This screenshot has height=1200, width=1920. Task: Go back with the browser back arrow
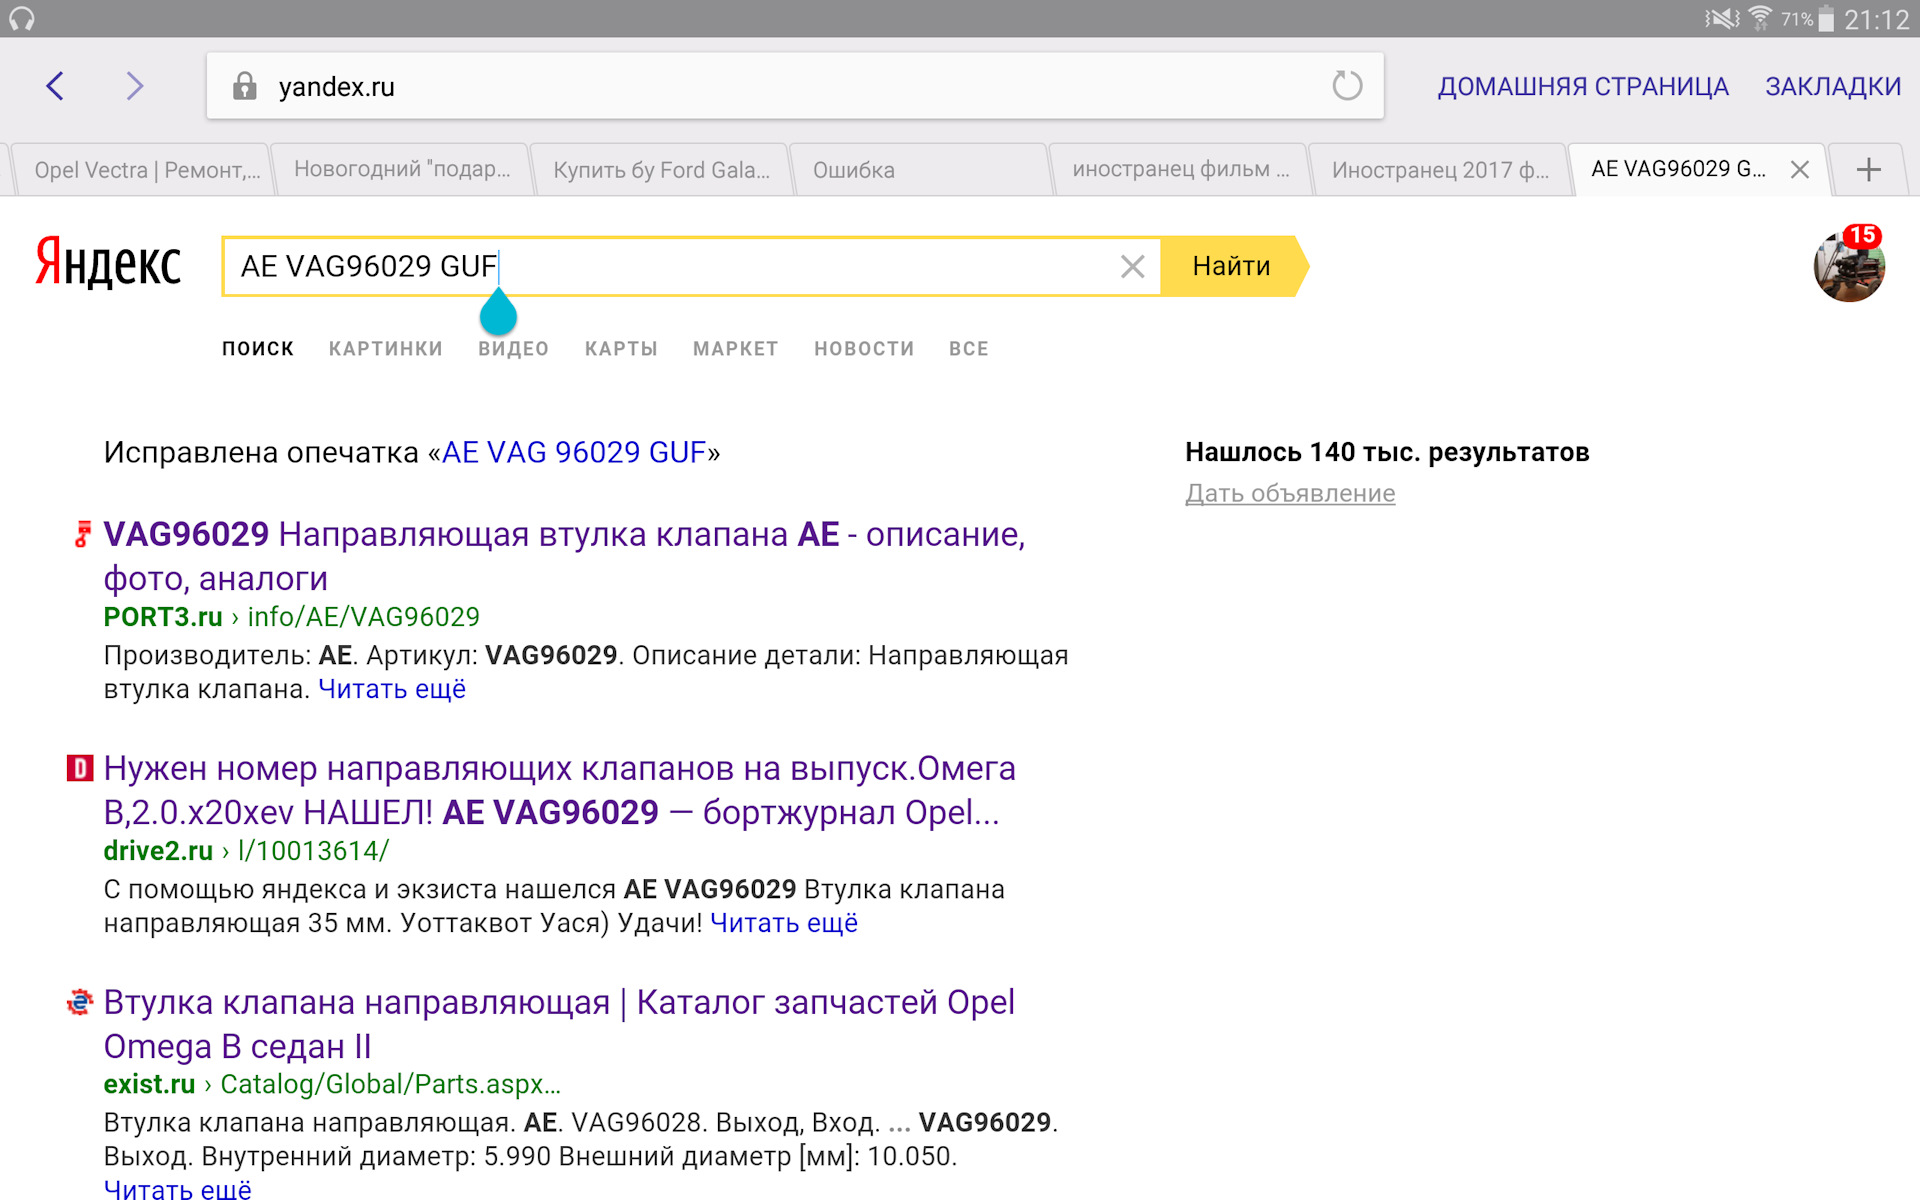(55, 86)
